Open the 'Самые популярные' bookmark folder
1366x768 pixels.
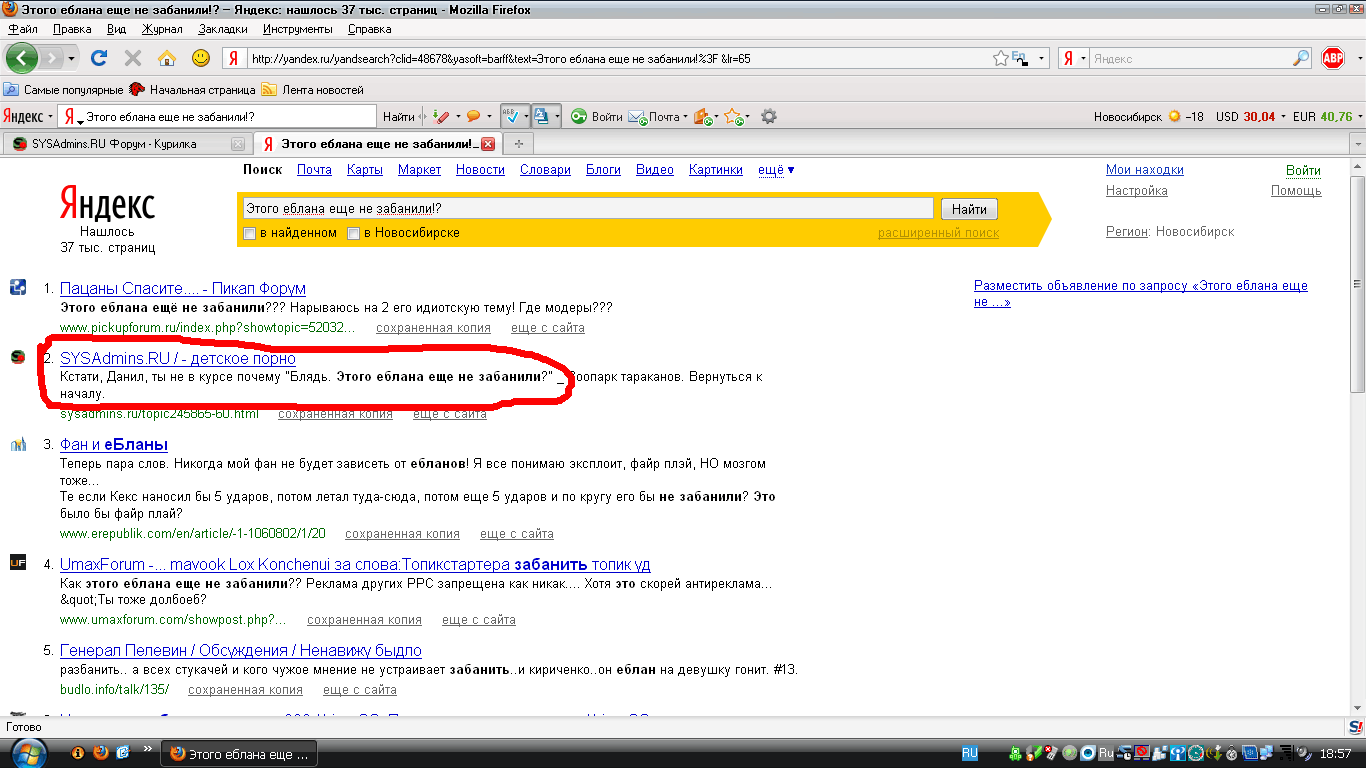64,90
